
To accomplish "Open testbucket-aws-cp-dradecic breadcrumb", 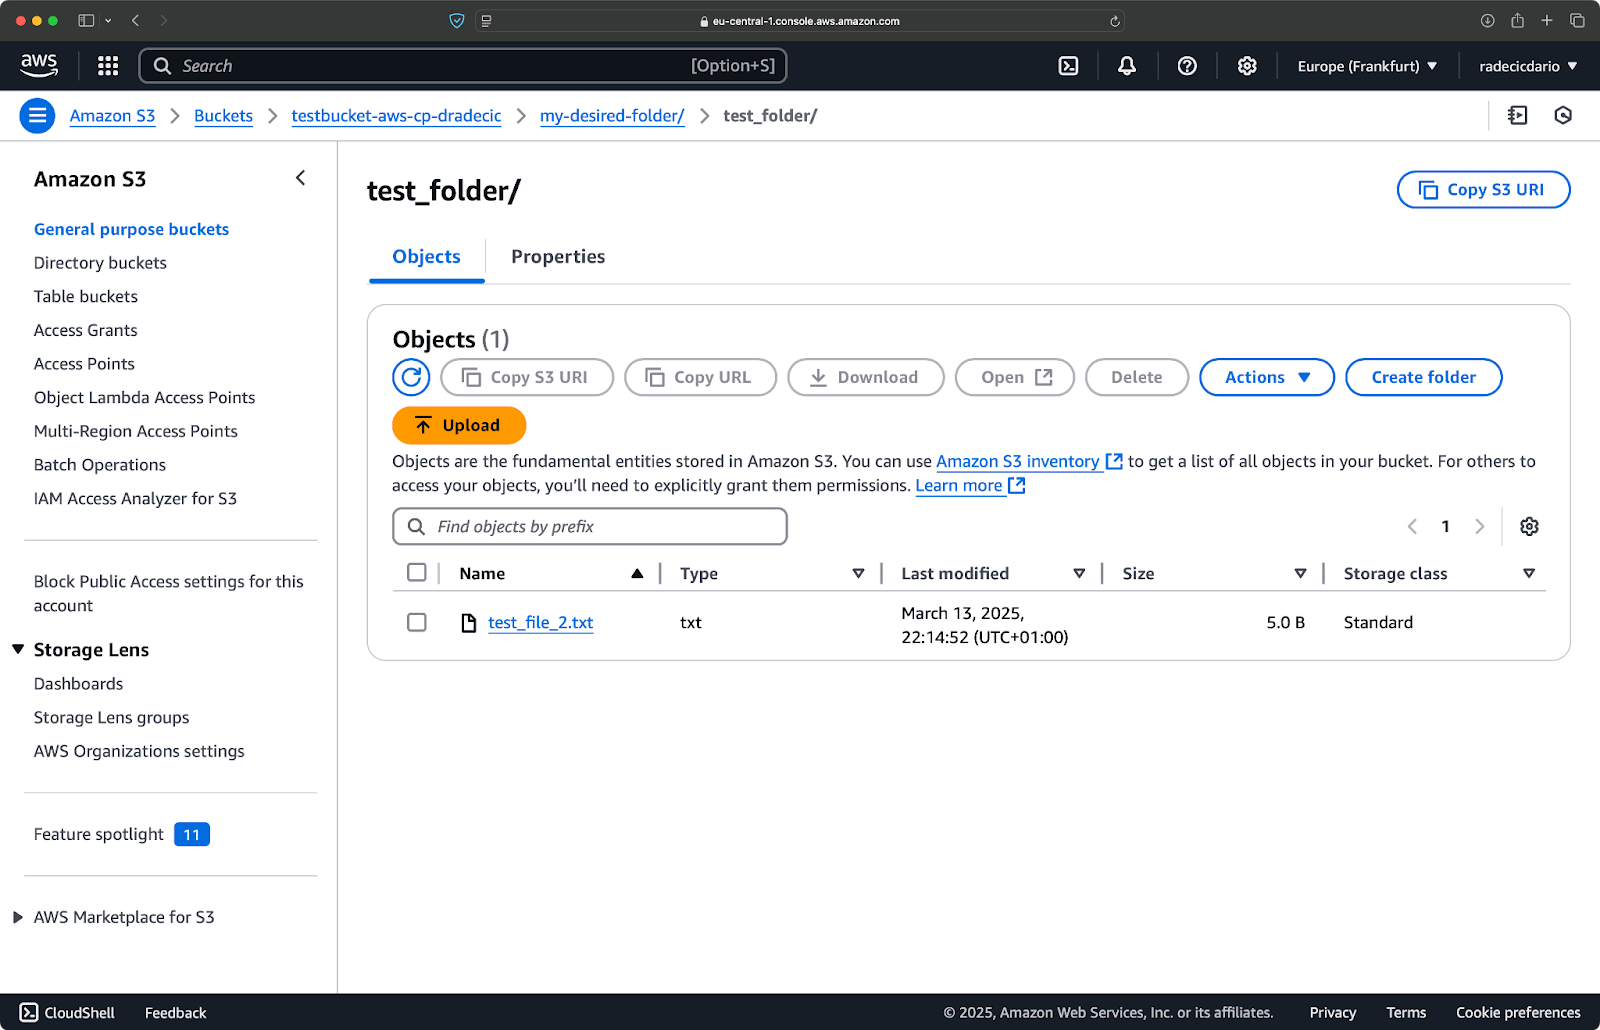I will click(396, 116).
